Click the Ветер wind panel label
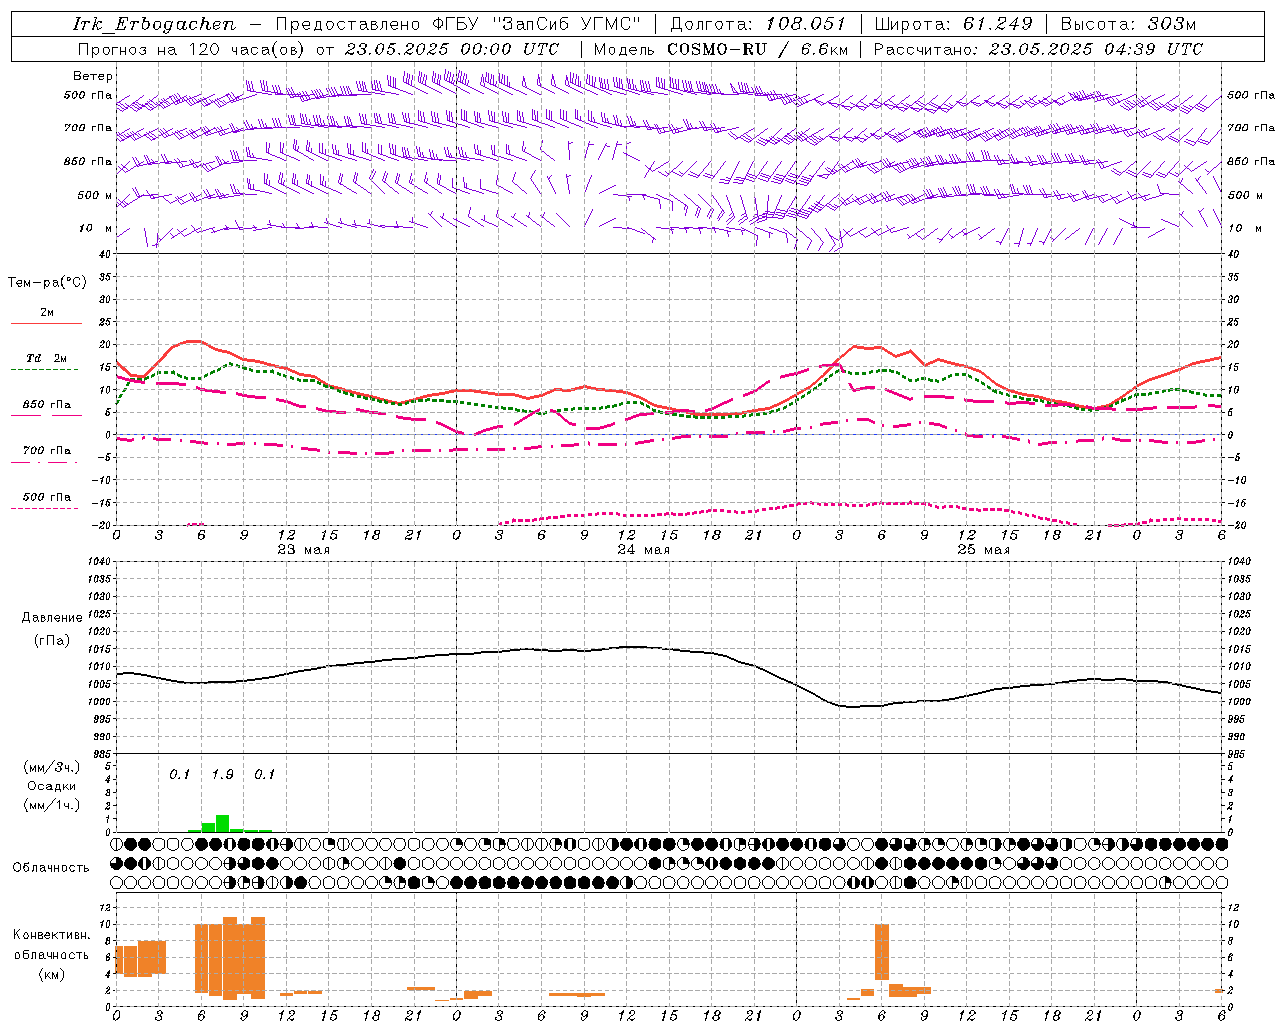The width and height of the screenshot is (1280, 1024). coord(93,76)
